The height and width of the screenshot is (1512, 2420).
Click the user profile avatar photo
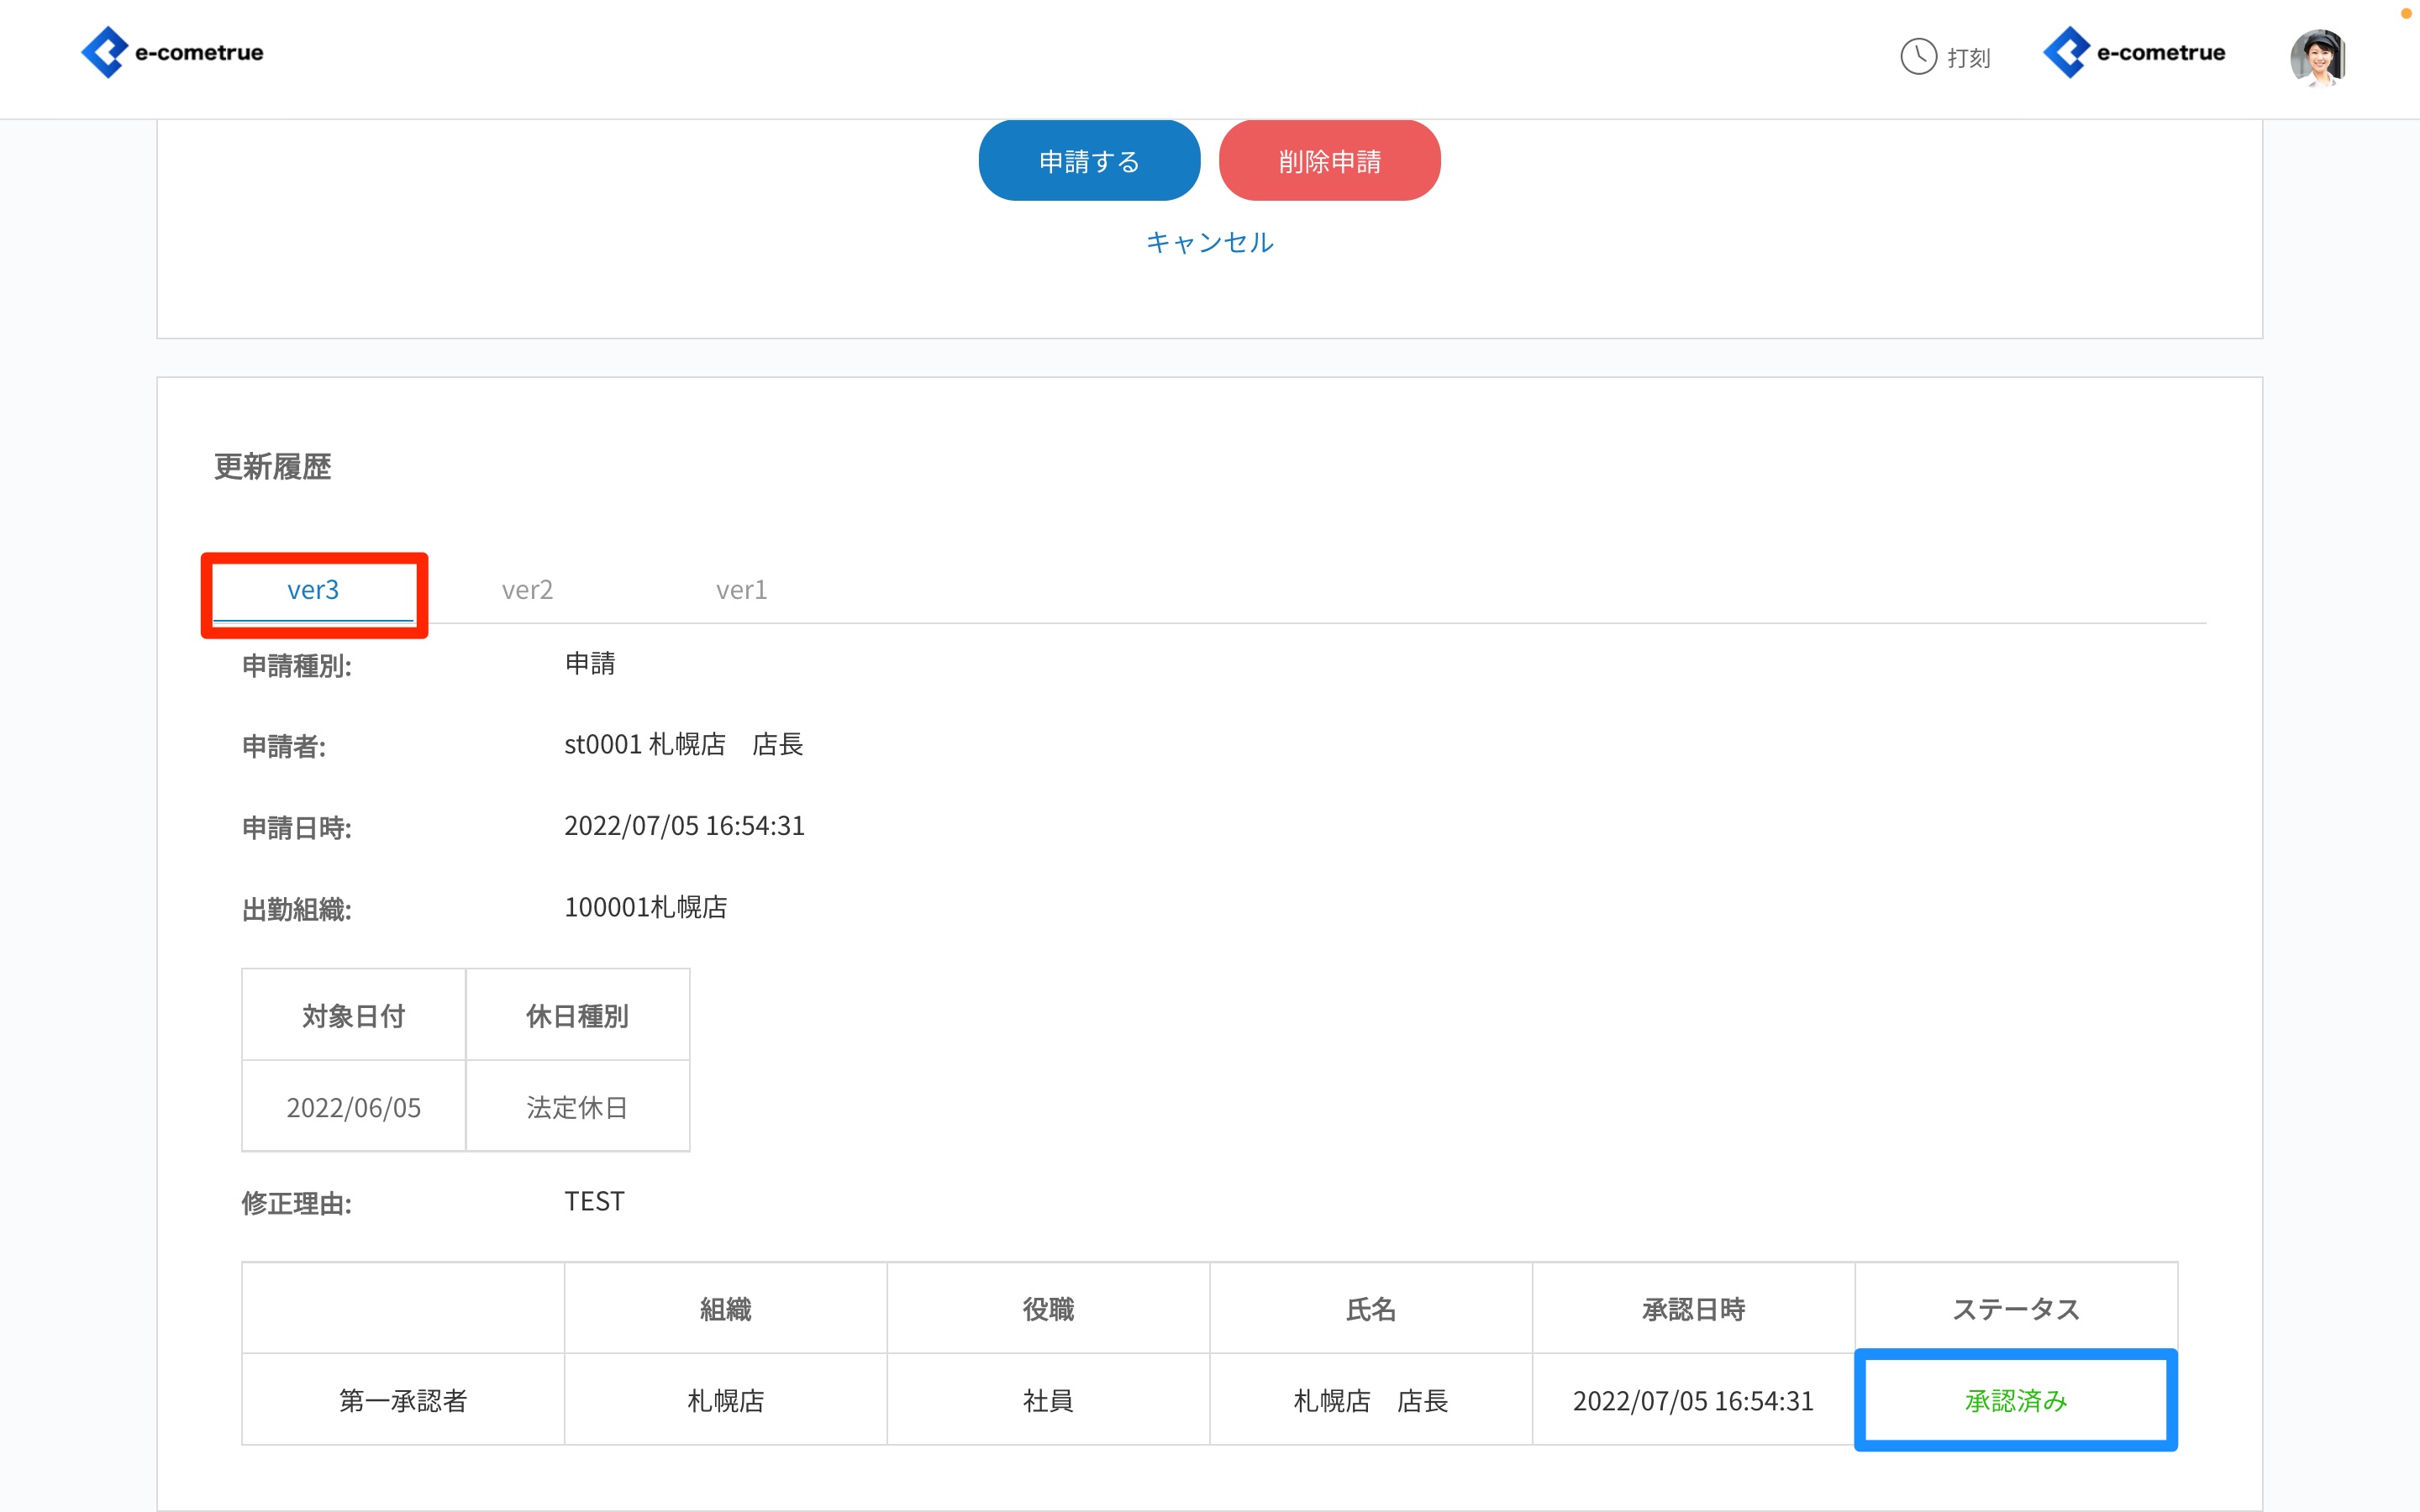pos(2318,57)
